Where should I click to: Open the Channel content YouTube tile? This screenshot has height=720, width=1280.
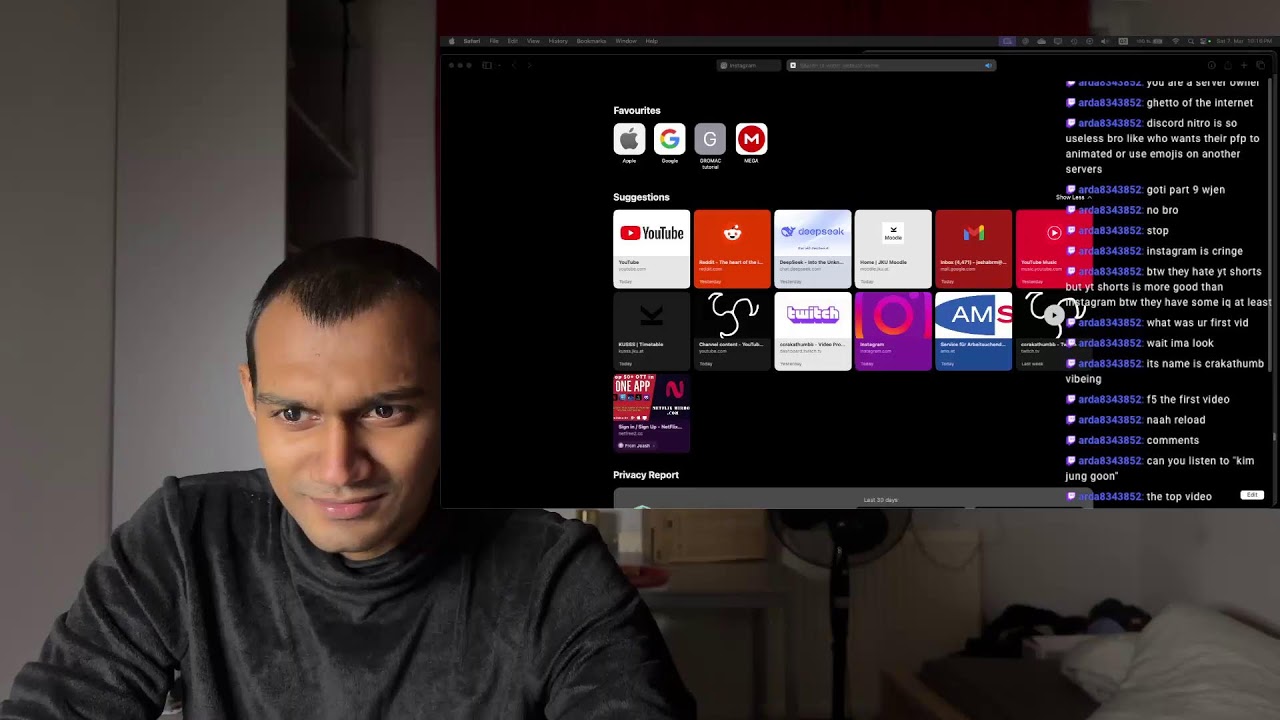coord(732,331)
